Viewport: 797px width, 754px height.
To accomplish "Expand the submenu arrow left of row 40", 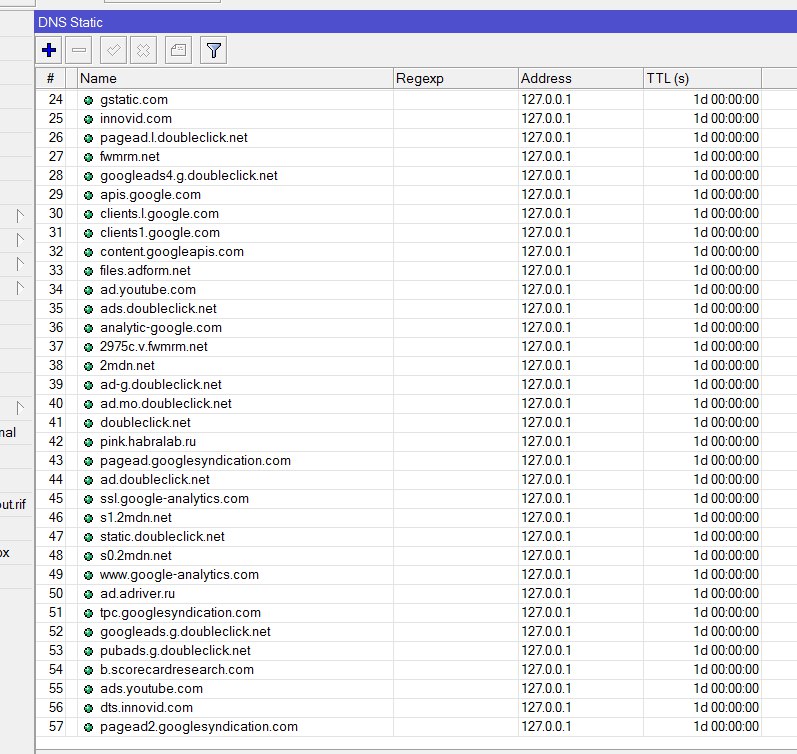I will click(x=20, y=408).
